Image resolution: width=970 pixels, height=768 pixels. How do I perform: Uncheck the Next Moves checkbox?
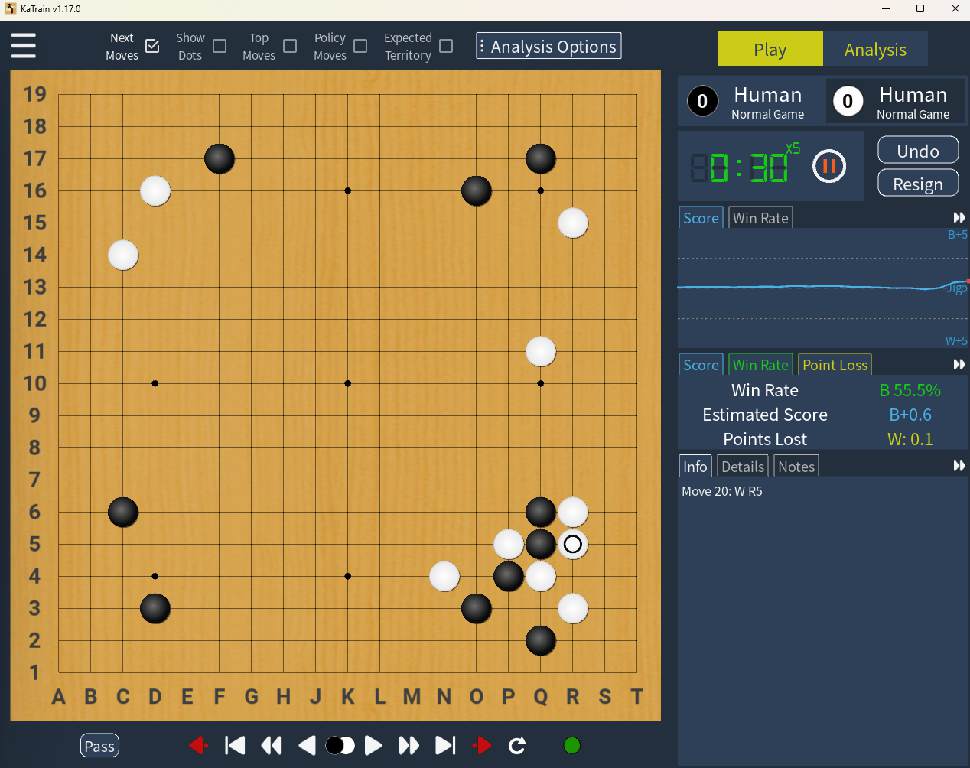[x=152, y=46]
